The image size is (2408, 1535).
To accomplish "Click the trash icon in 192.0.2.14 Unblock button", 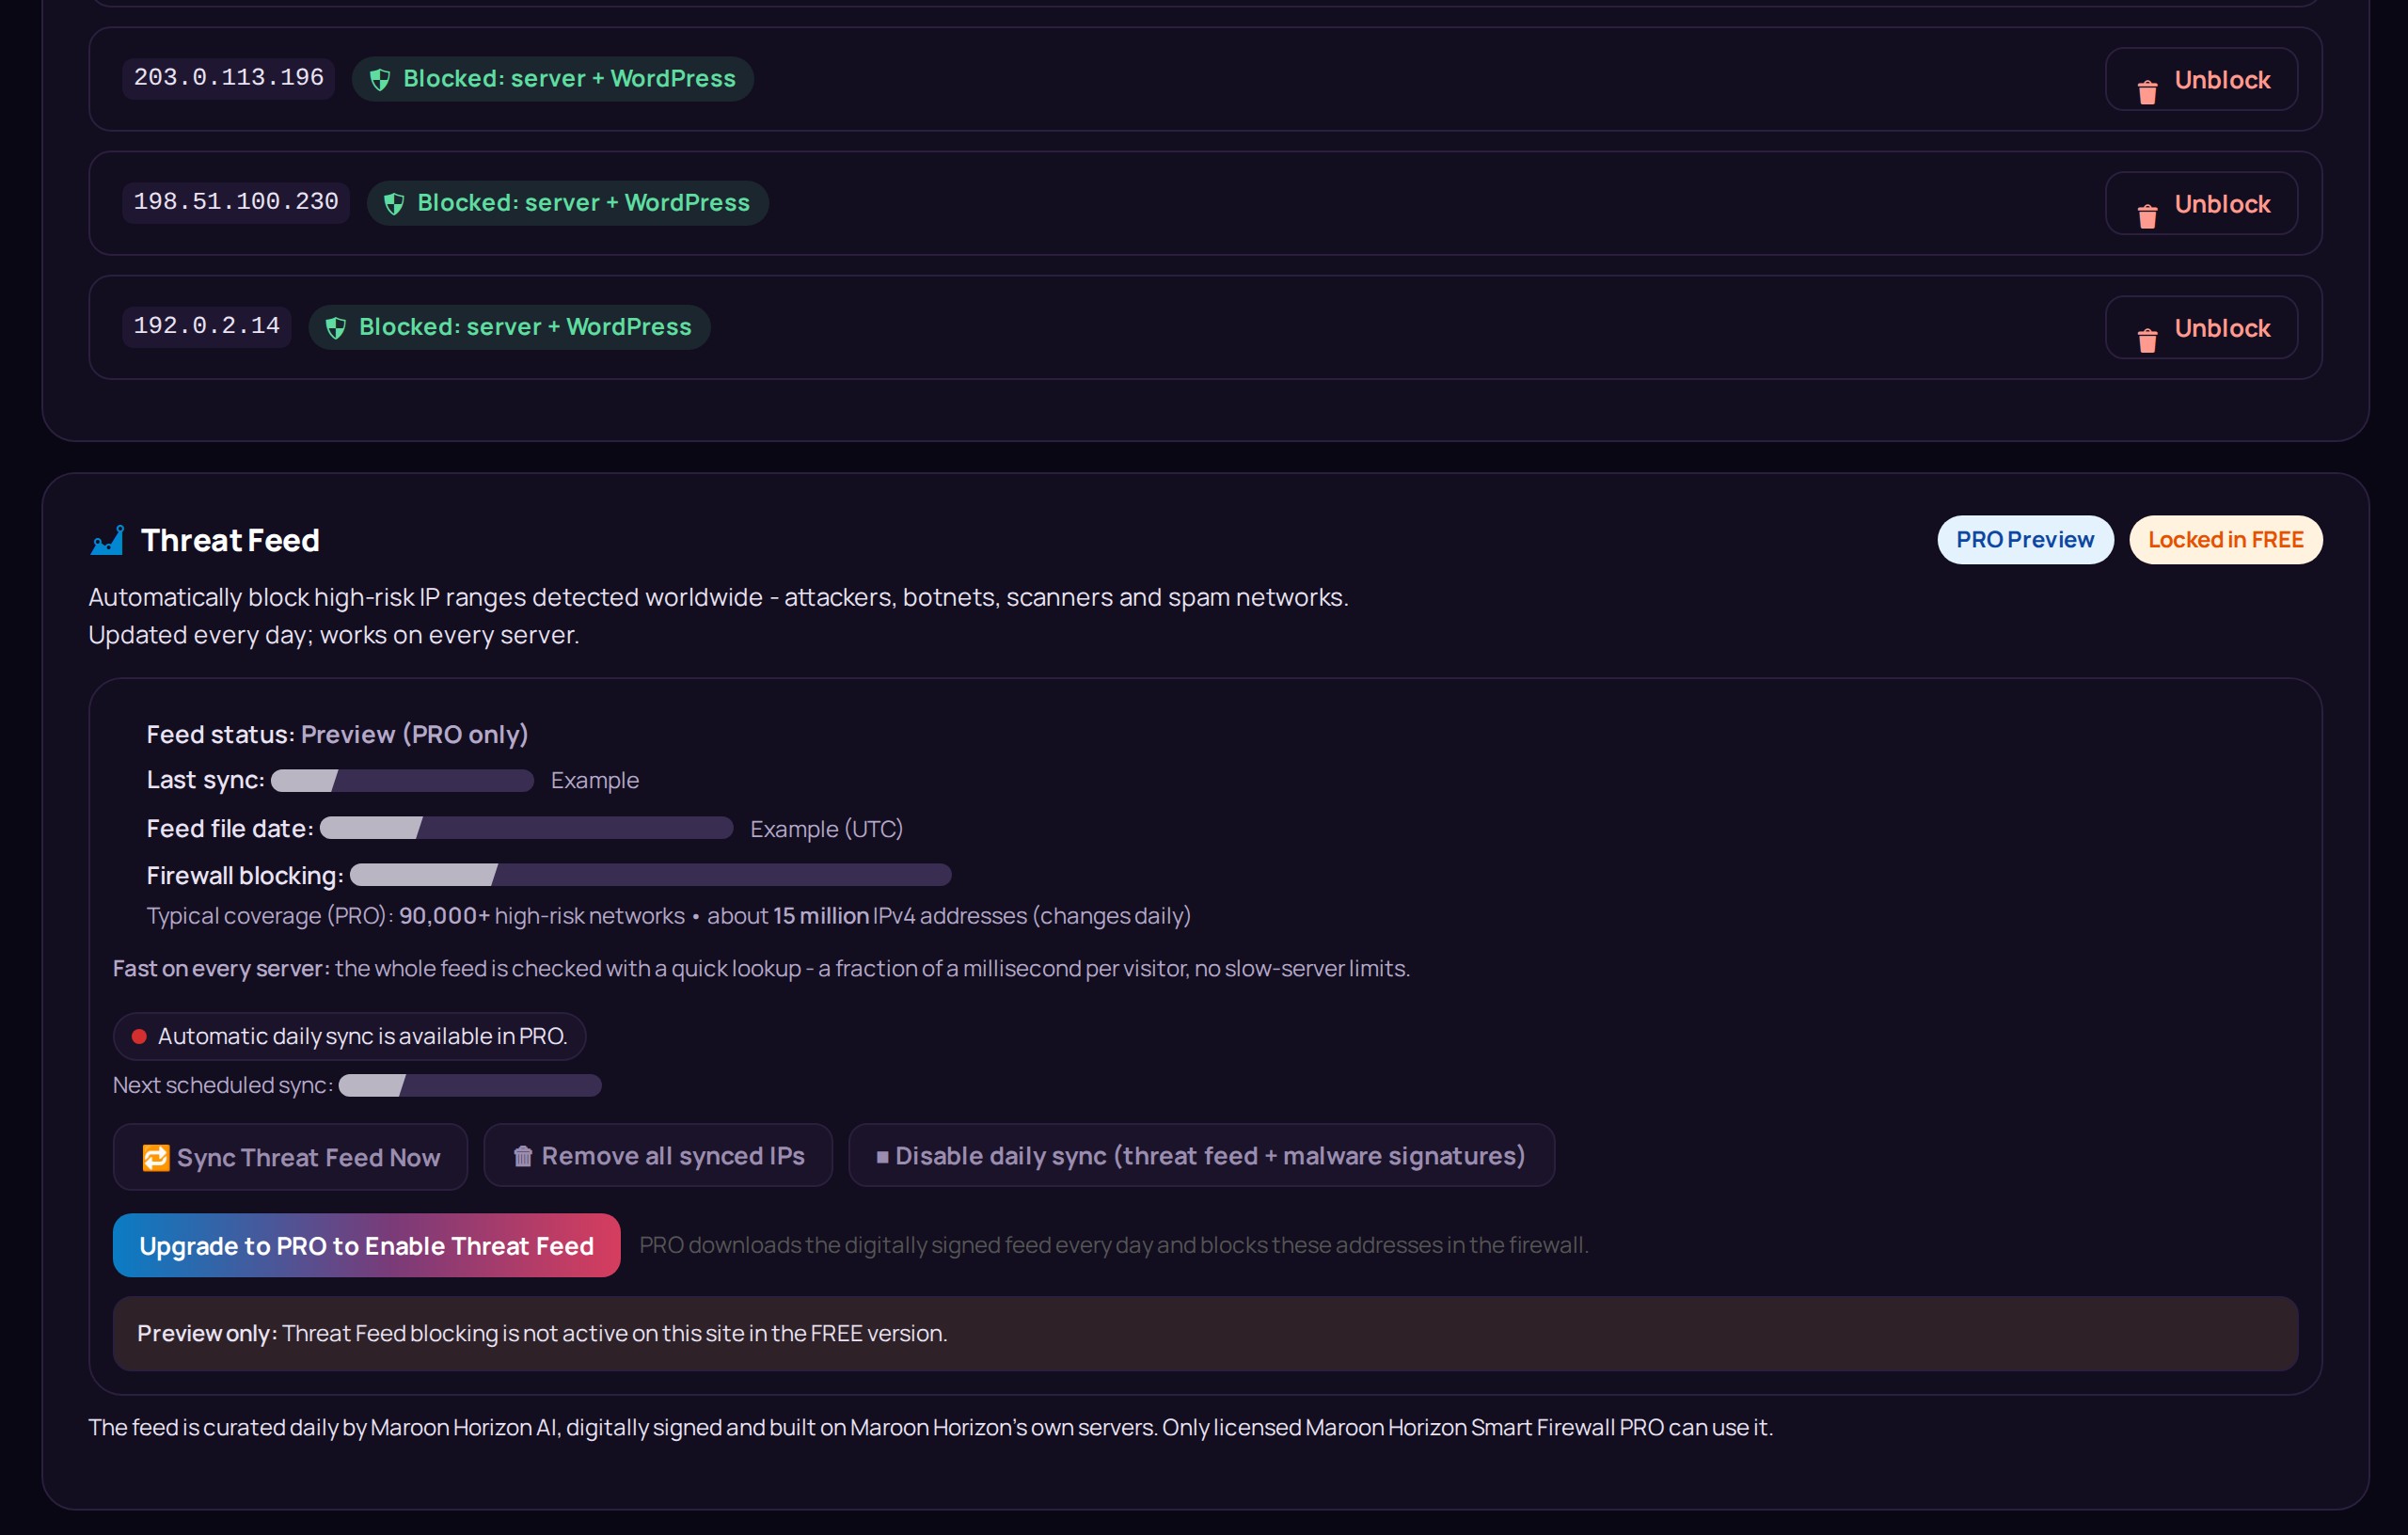I will pyautogui.click(x=2147, y=340).
